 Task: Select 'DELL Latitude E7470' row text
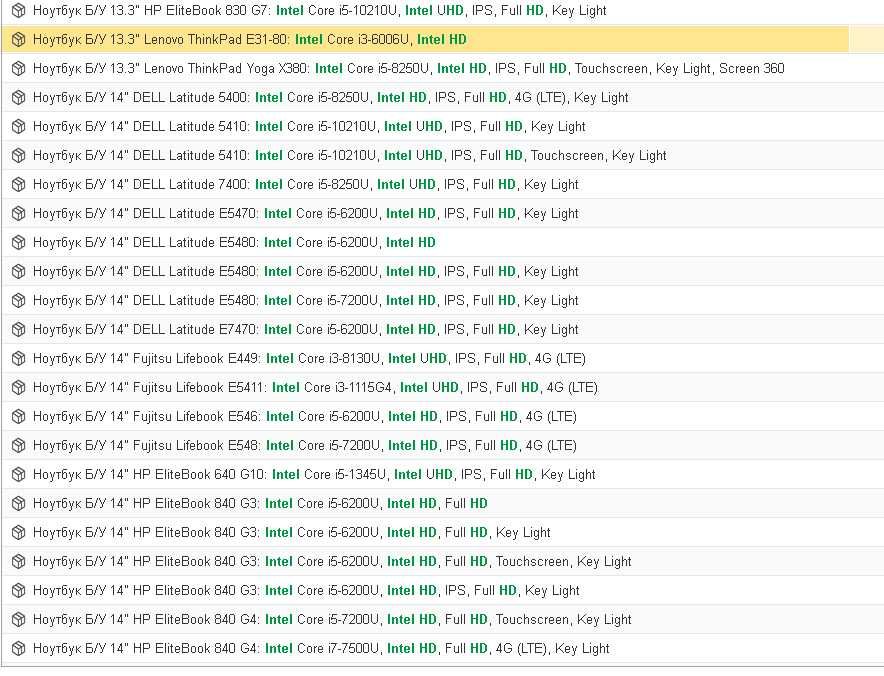[x=306, y=329]
